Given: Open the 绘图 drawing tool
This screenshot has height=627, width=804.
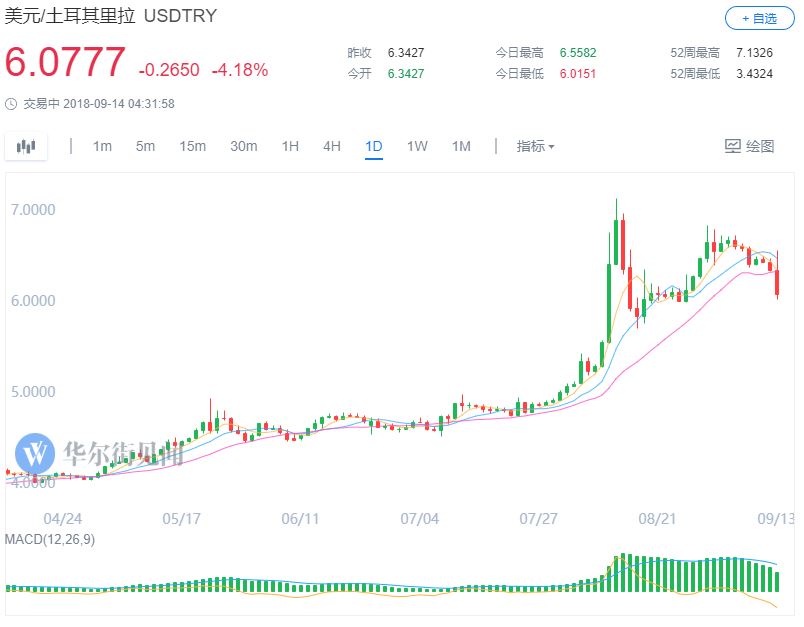Looking at the screenshot, I should pos(749,146).
